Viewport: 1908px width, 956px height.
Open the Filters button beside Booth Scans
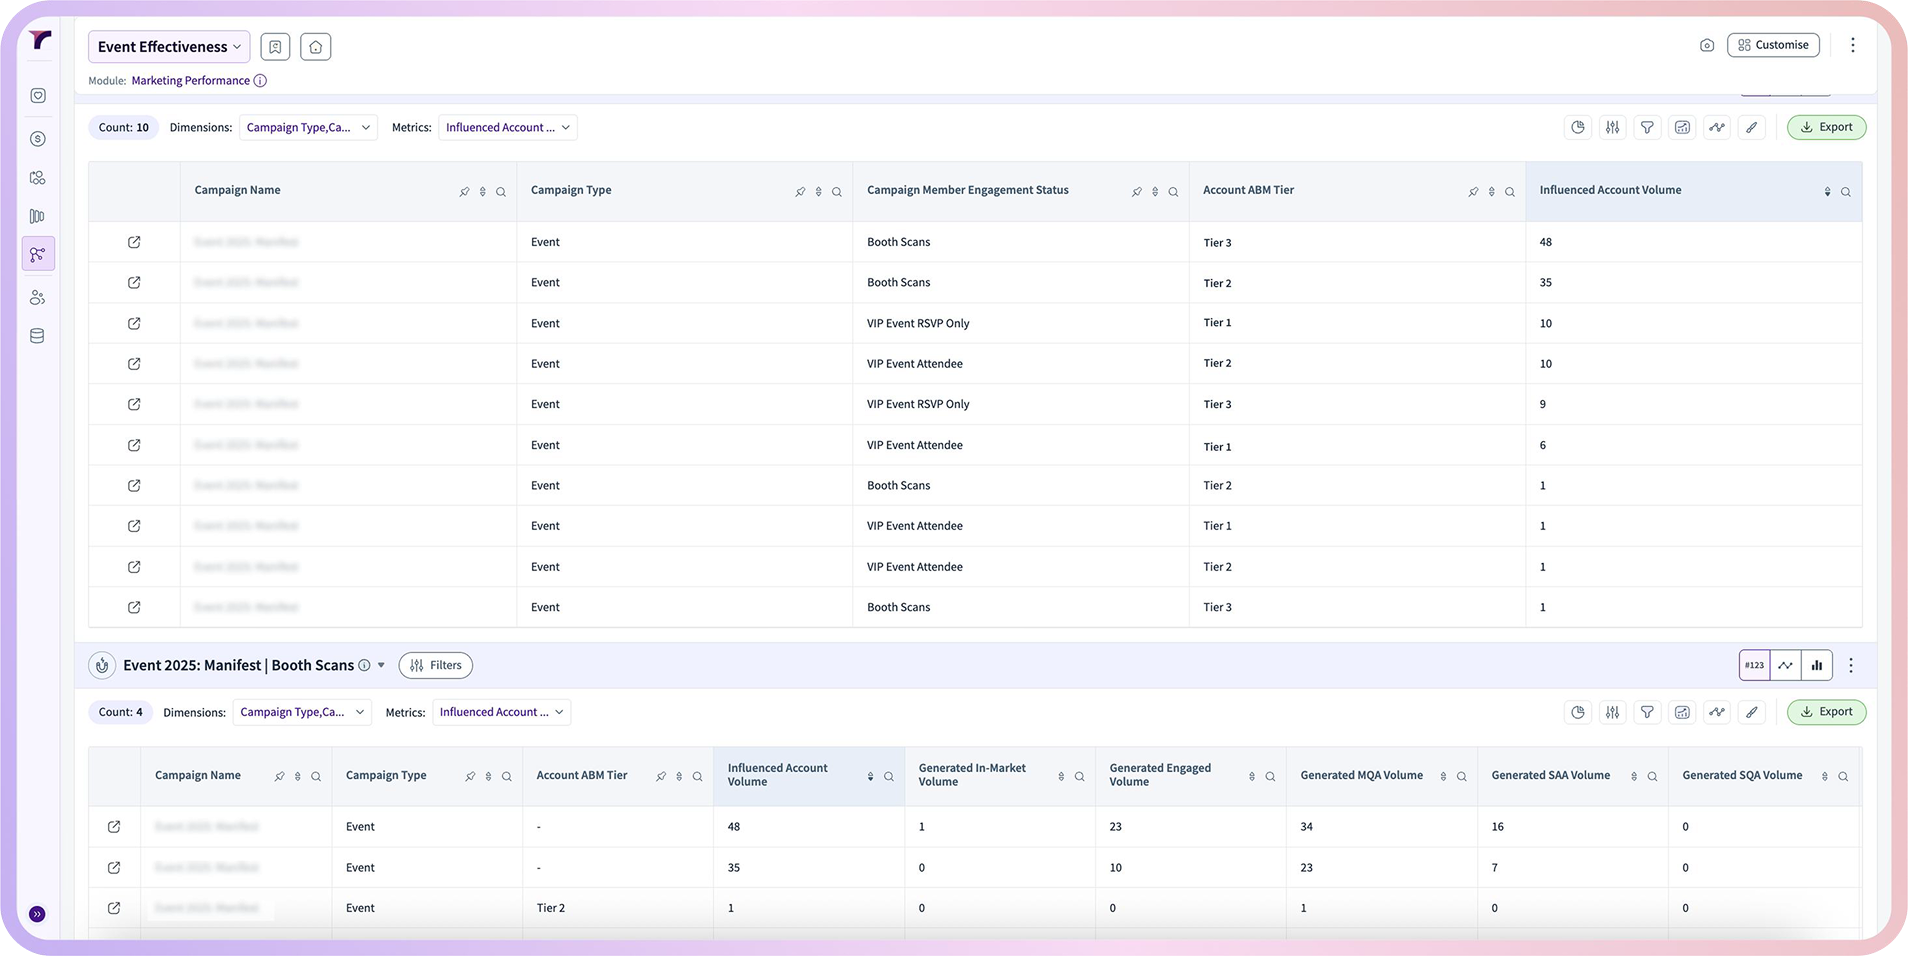[x=435, y=665]
